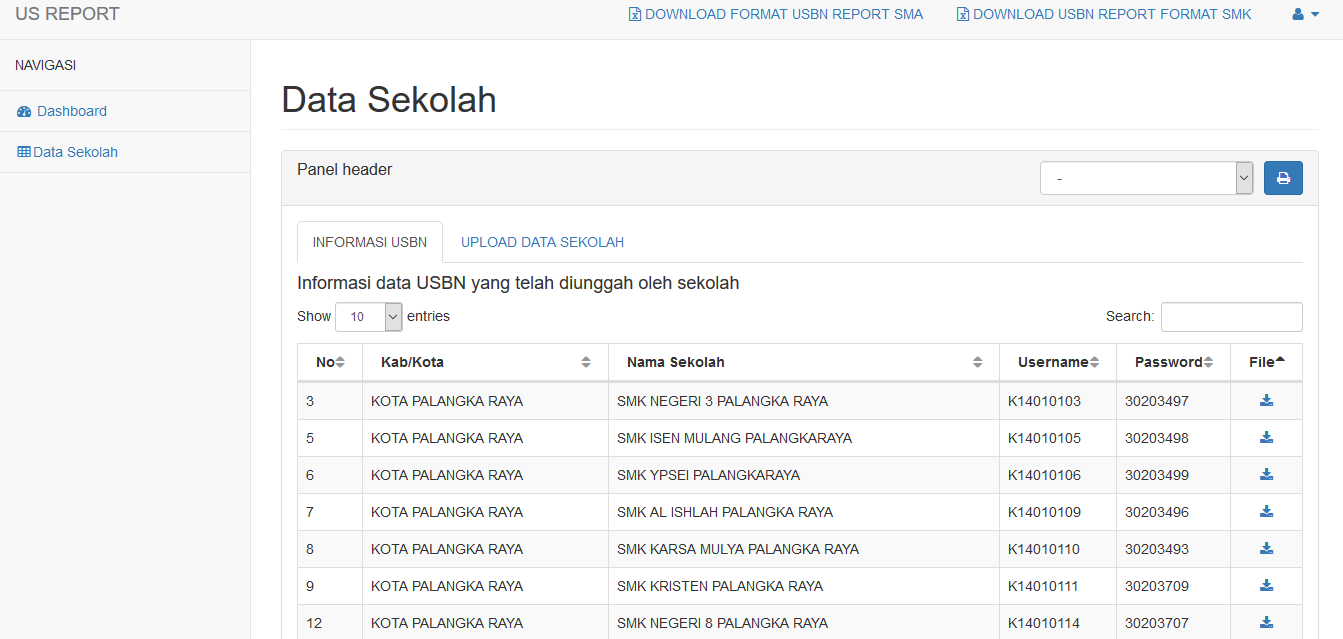The width and height of the screenshot is (1343, 639).
Task: Open Dashboard from the navigation sidebar
Action: (71, 111)
